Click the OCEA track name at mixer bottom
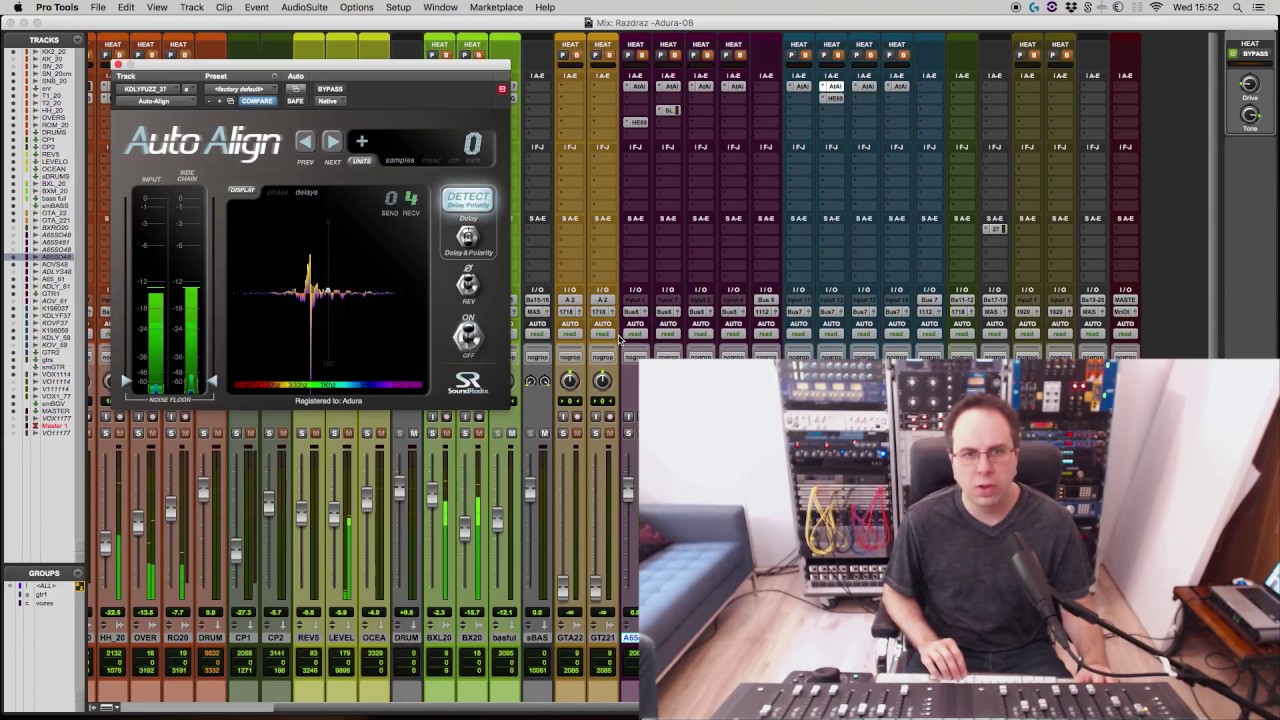This screenshot has width=1280, height=720. pos(374,638)
